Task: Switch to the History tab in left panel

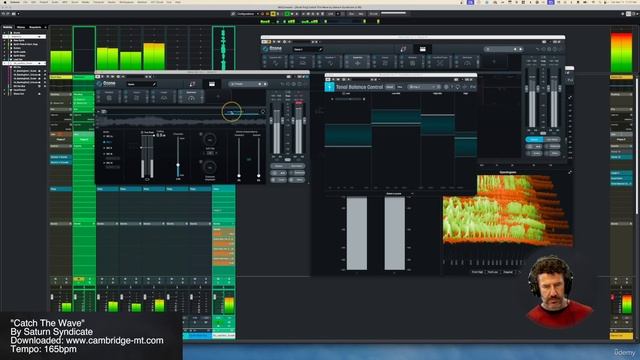Action: point(20,27)
